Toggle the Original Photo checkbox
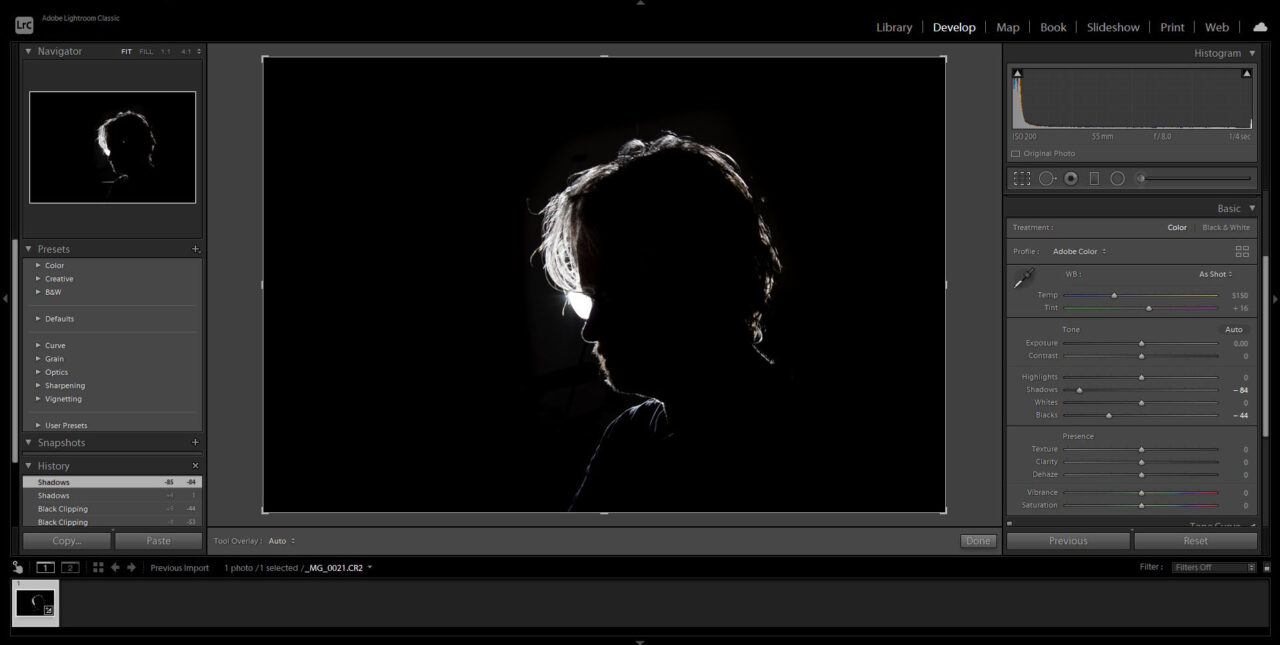The height and width of the screenshot is (645, 1280). [x=1016, y=154]
